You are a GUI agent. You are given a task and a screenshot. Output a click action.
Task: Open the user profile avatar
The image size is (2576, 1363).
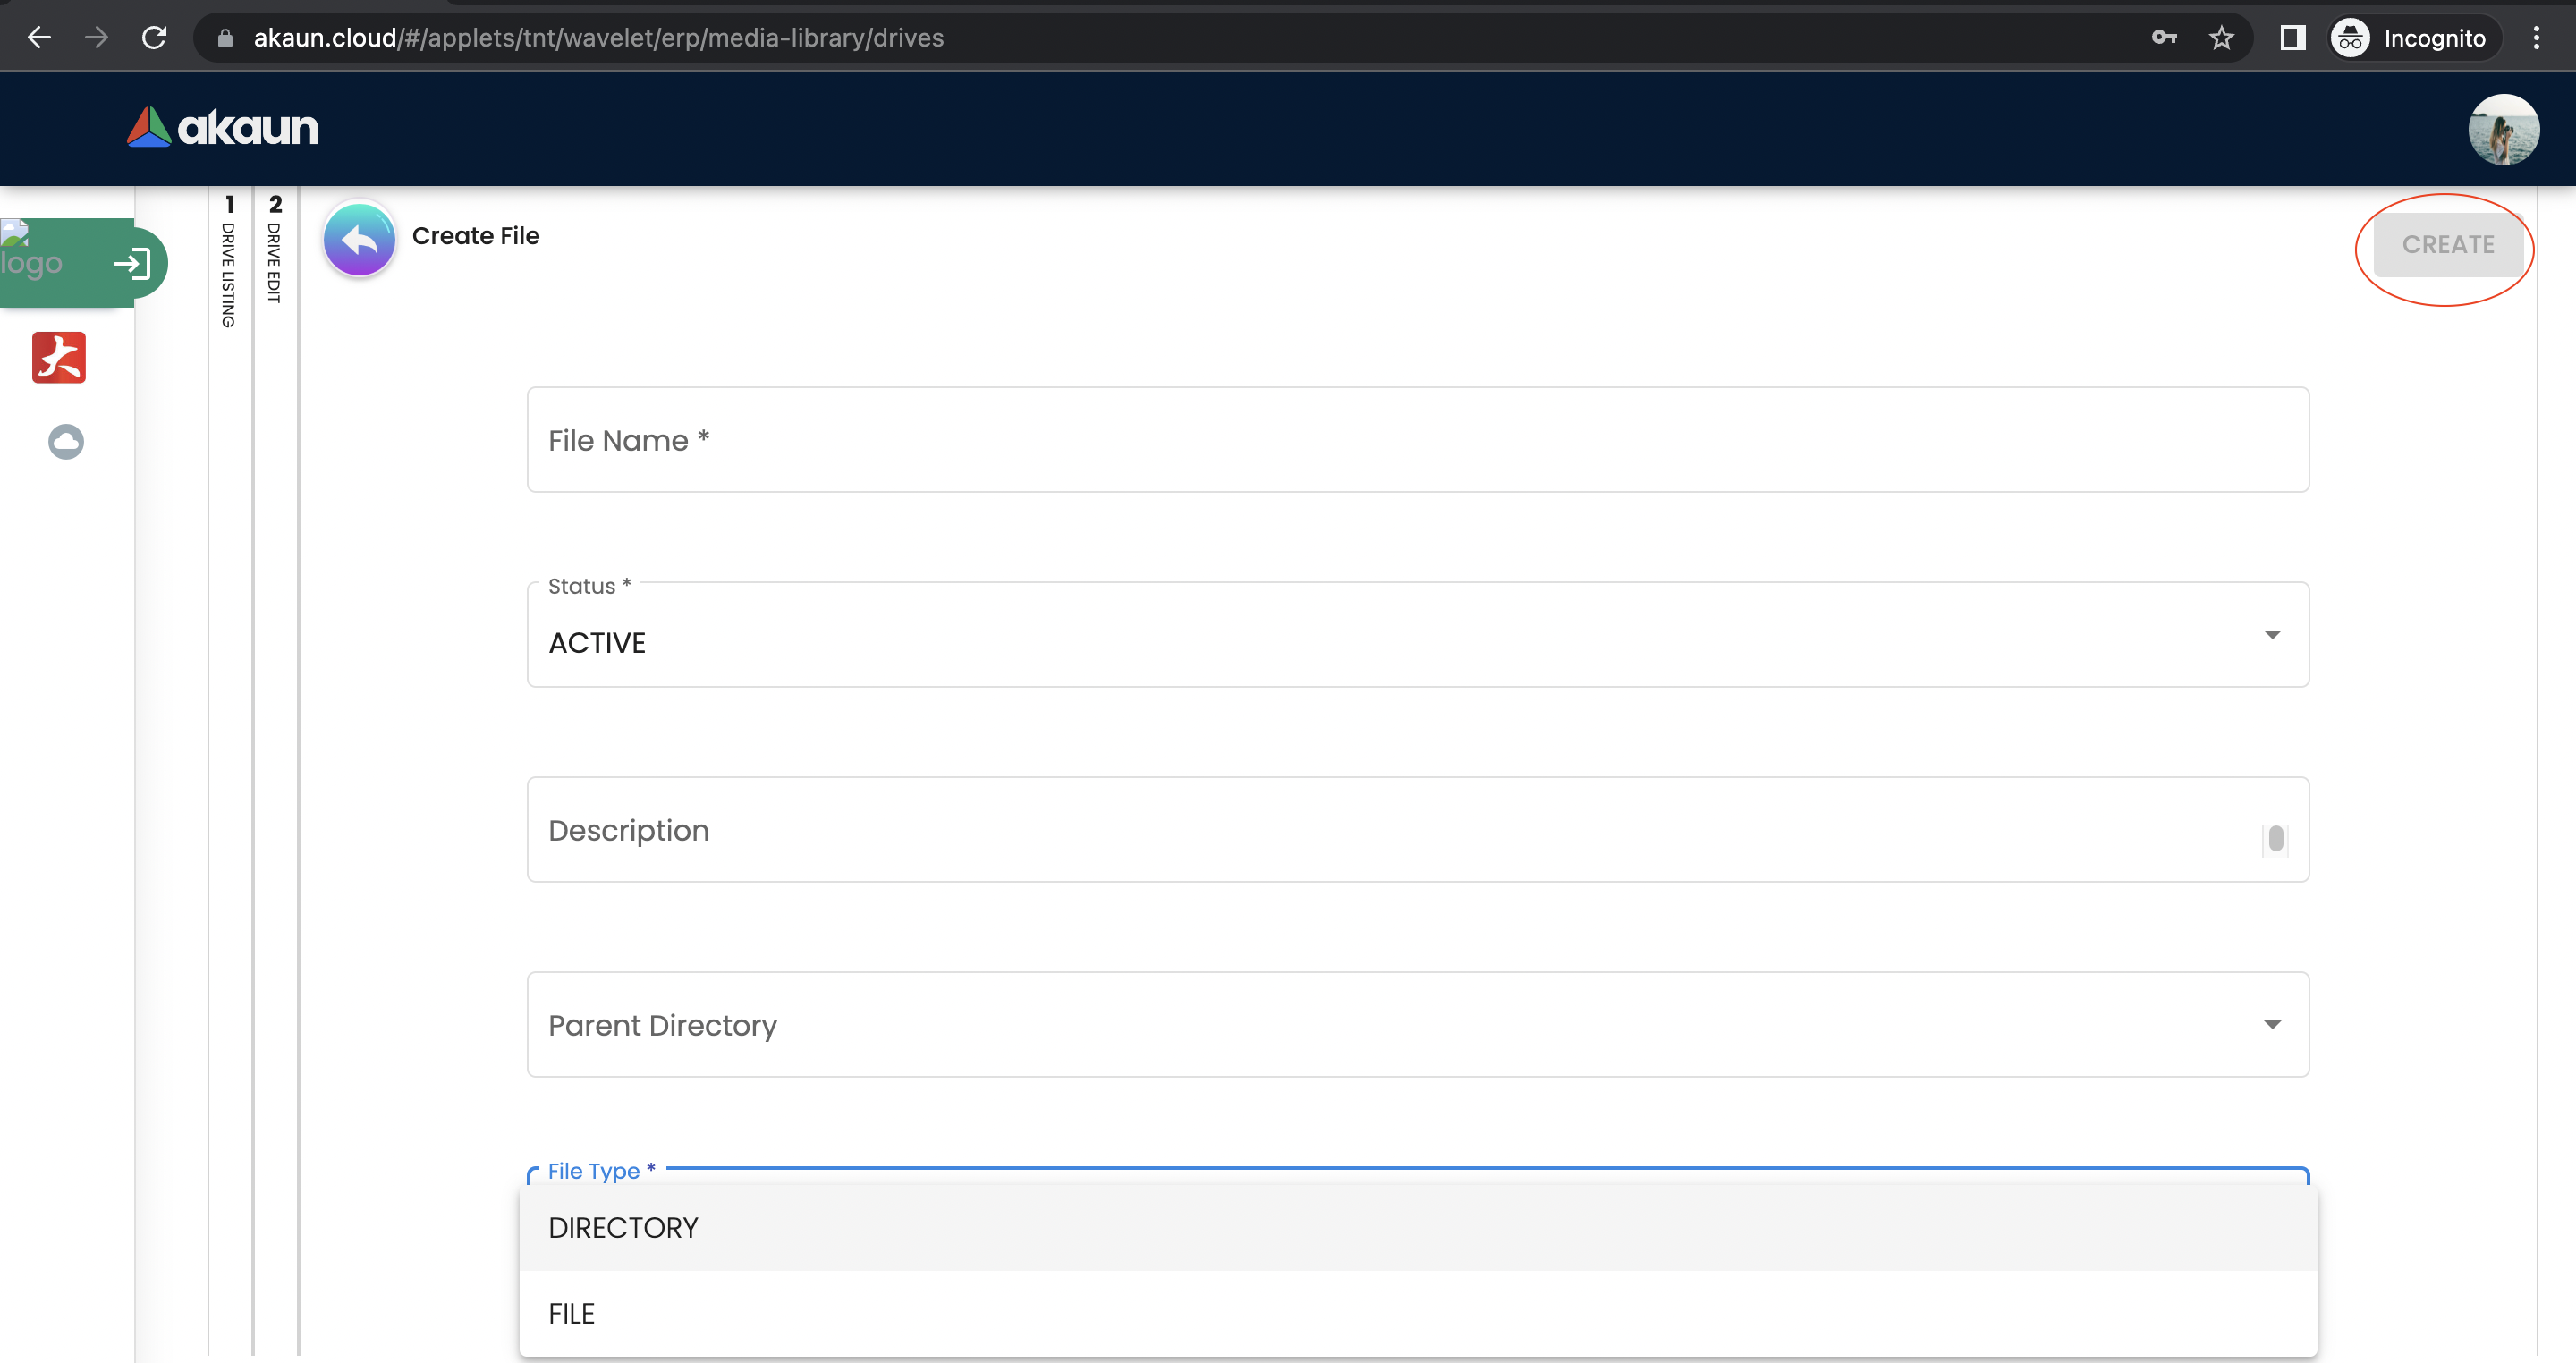coord(2503,130)
